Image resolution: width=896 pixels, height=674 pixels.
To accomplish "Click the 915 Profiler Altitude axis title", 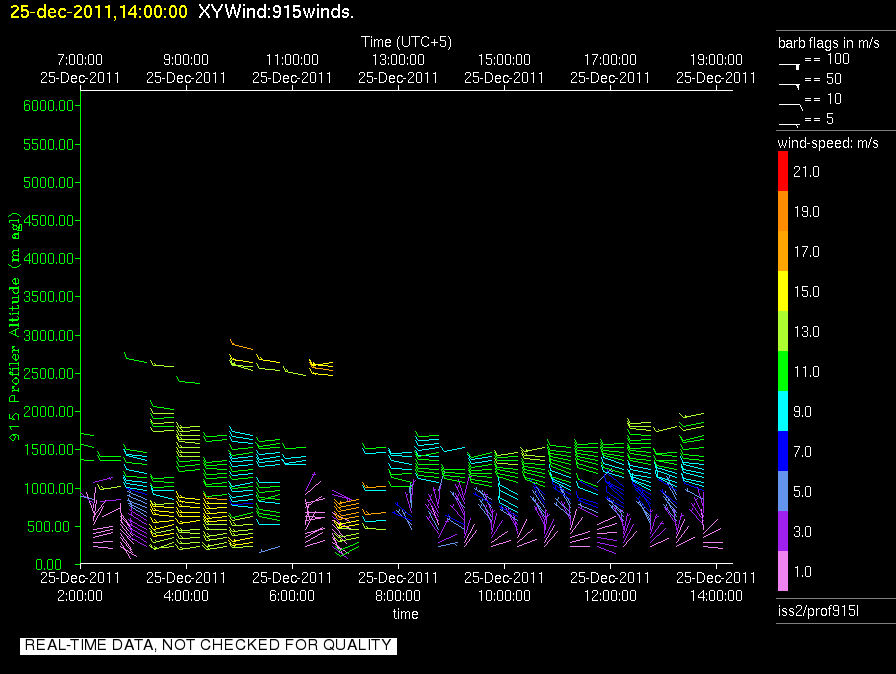I will tap(14, 326).
